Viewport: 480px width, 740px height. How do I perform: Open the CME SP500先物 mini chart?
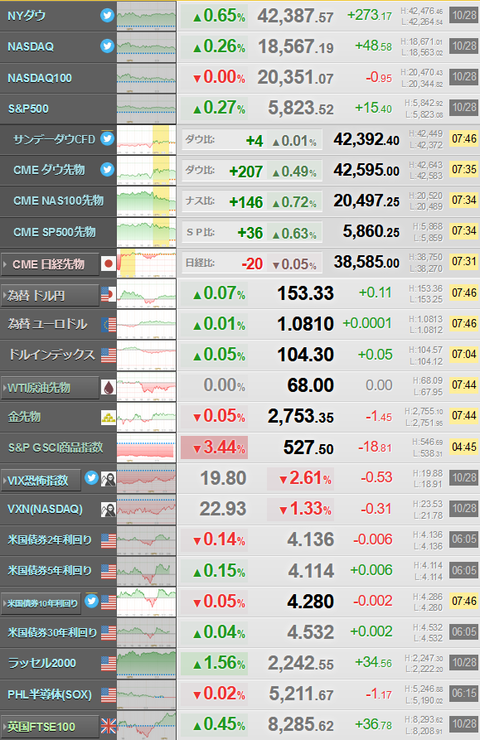146,232
